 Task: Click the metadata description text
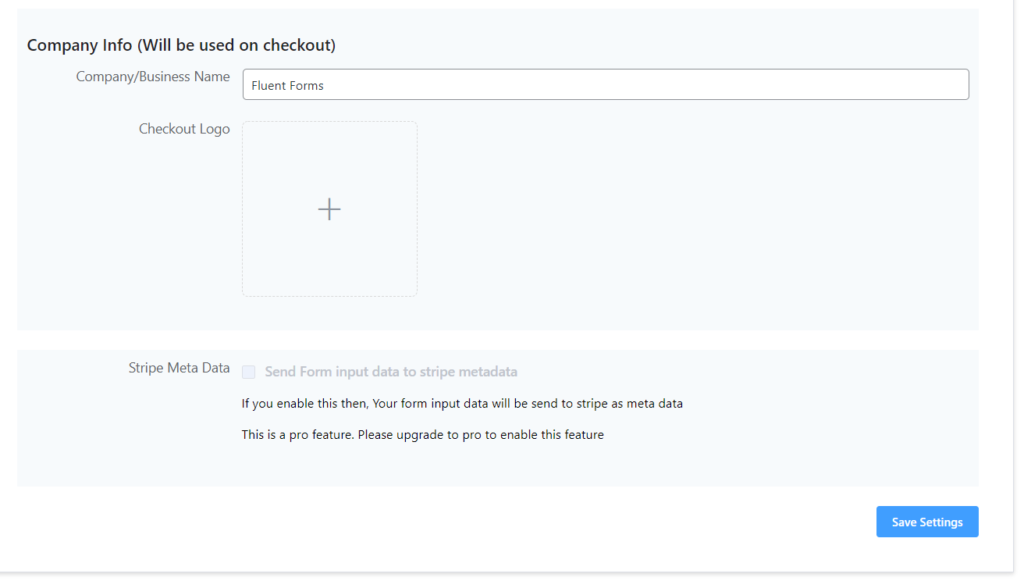coord(462,403)
